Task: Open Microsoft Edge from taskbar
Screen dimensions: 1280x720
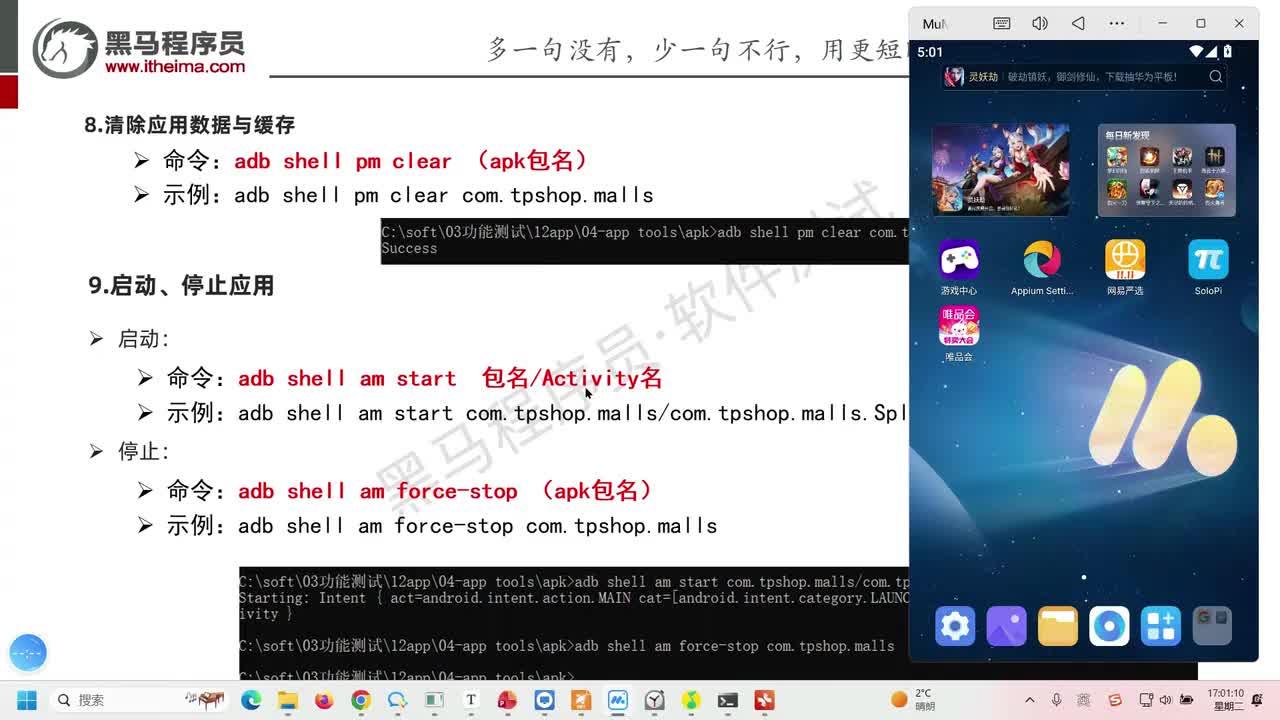Action: tap(250, 700)
